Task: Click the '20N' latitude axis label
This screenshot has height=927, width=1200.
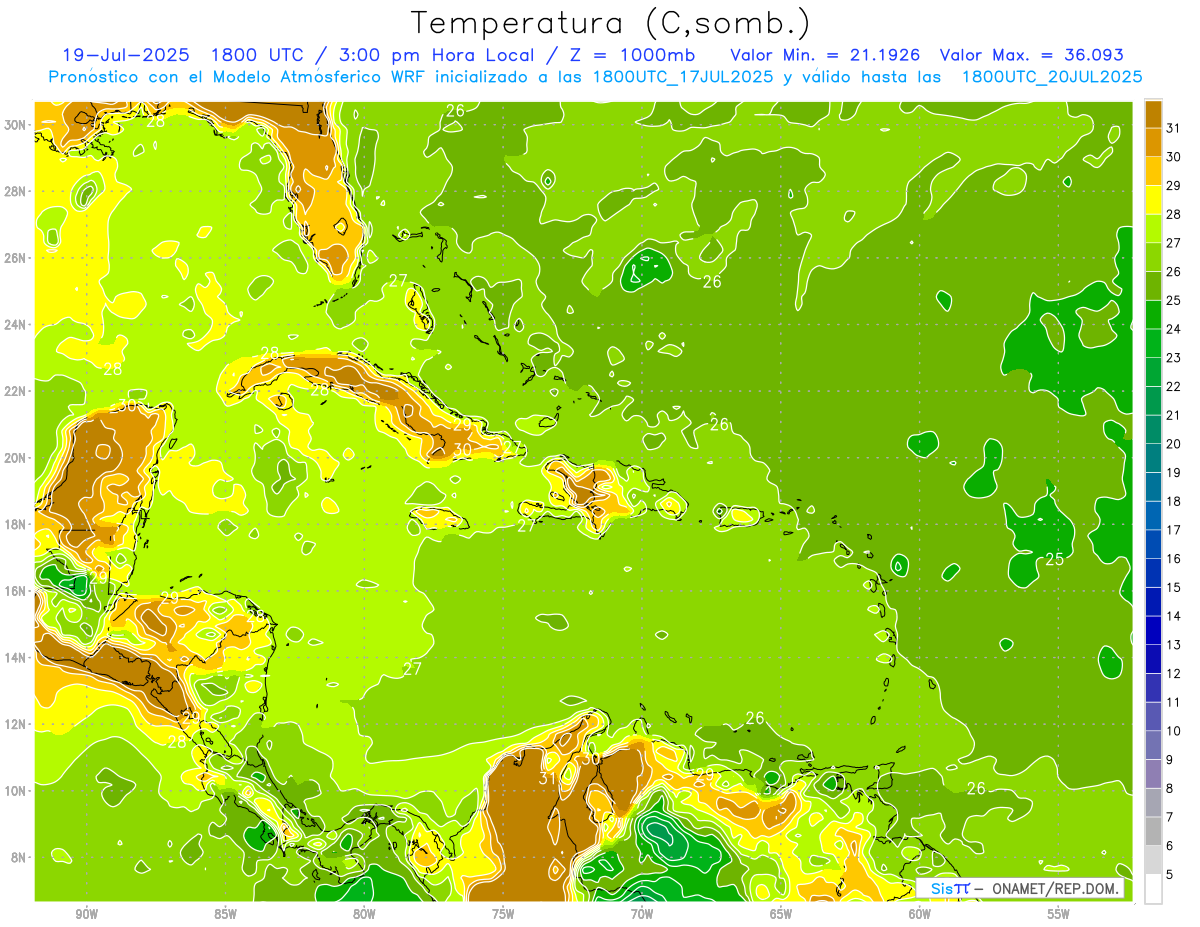Action: (16, 458)
